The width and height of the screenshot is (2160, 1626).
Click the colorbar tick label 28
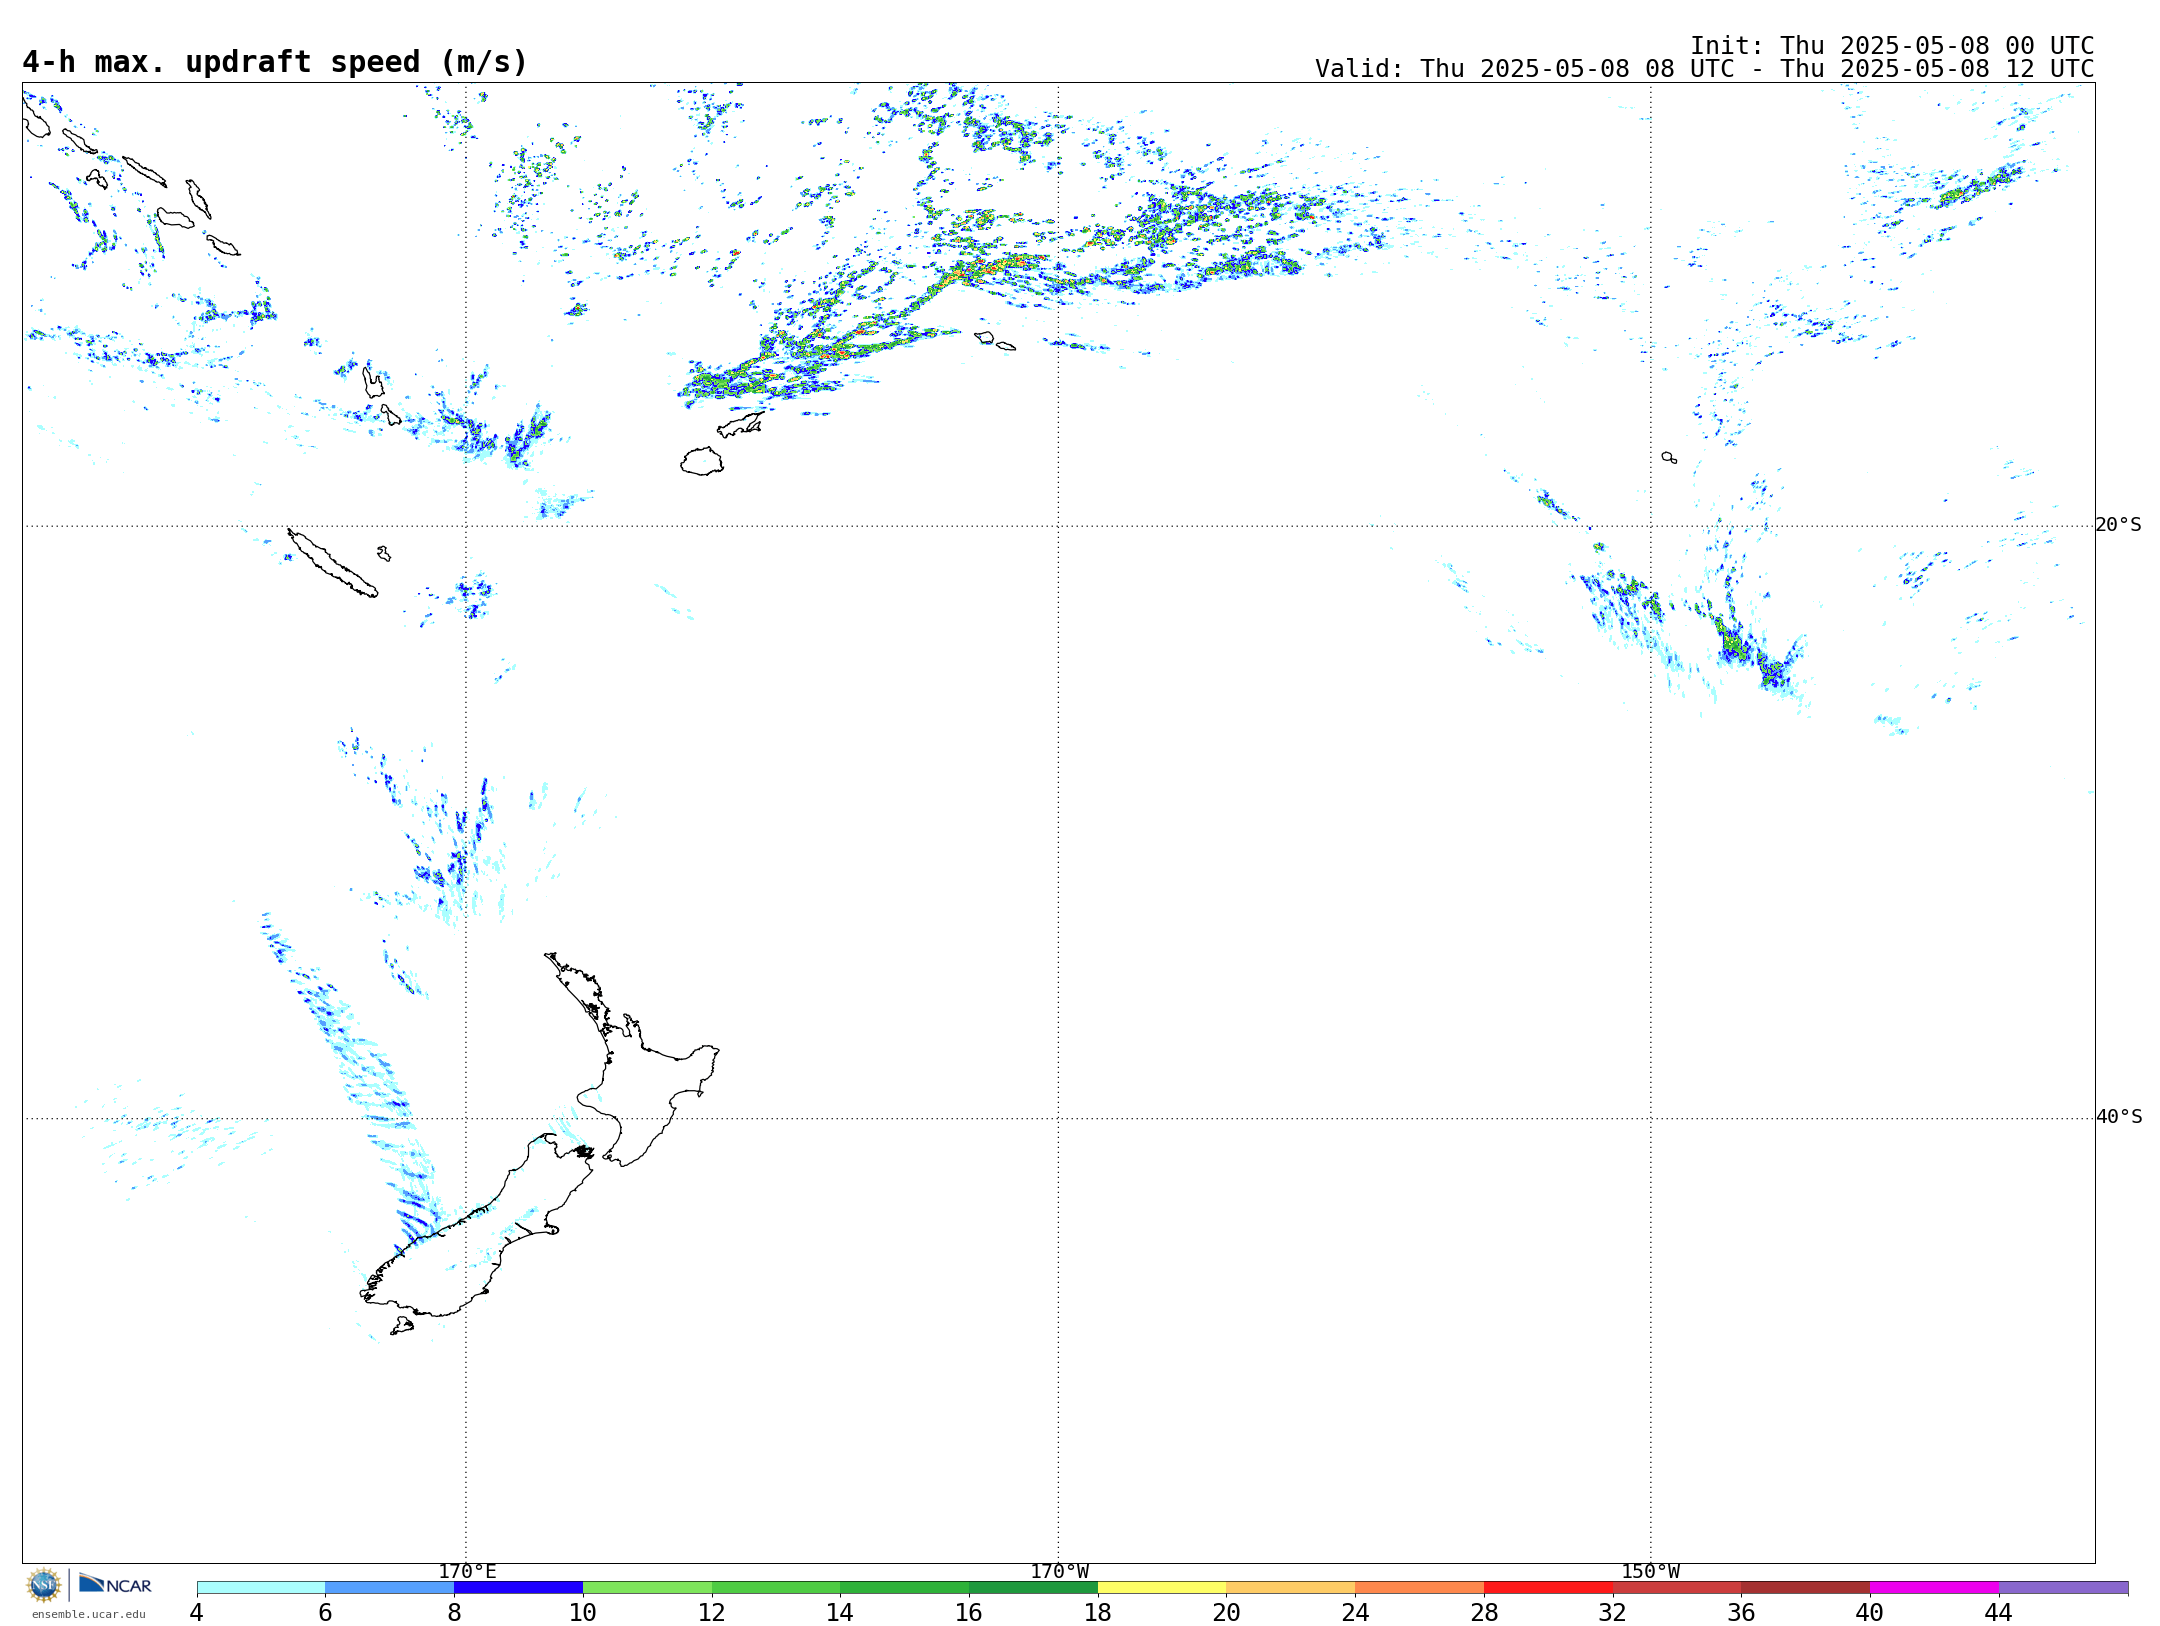(1484, 1612)
